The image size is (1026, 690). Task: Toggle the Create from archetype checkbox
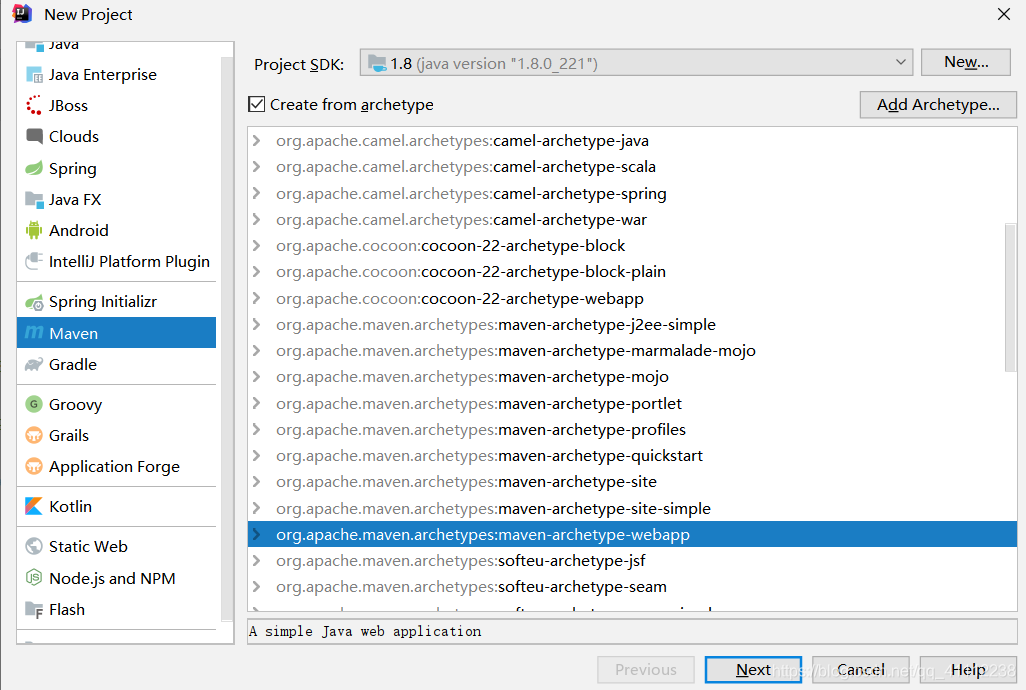(256, 105)
